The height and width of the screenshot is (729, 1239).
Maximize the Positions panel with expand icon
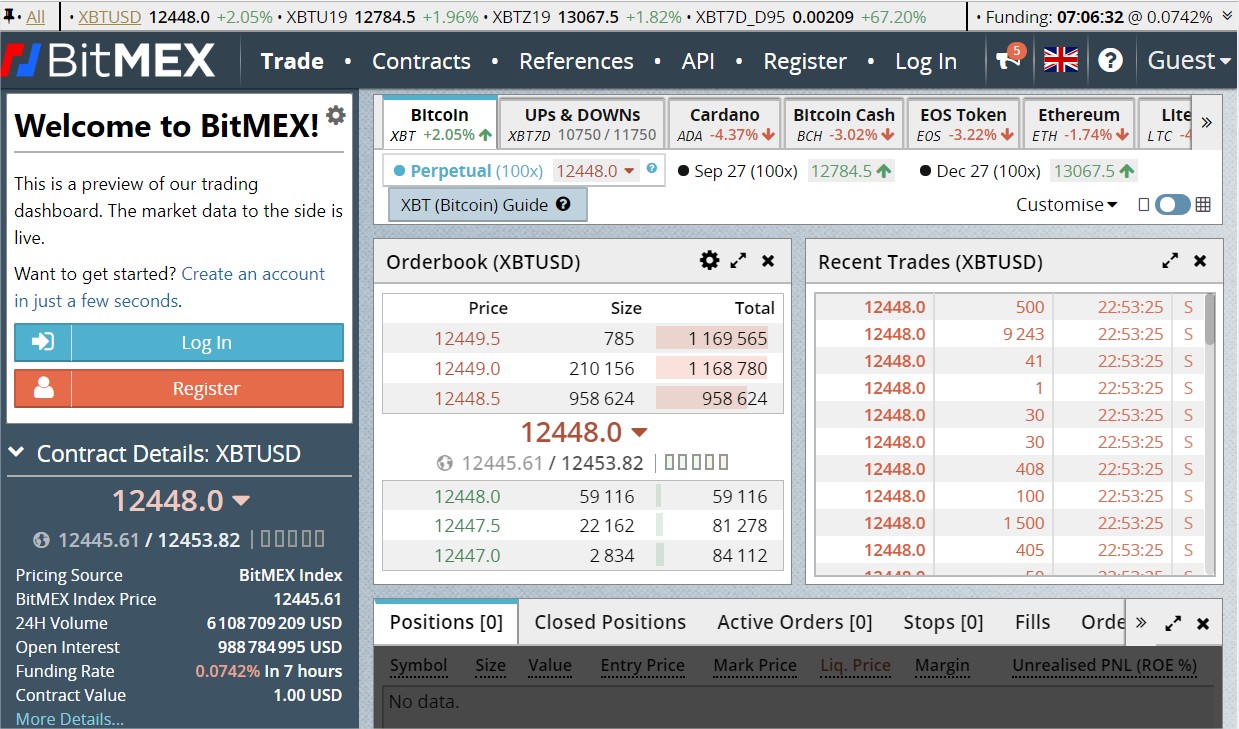(1174, 623)
